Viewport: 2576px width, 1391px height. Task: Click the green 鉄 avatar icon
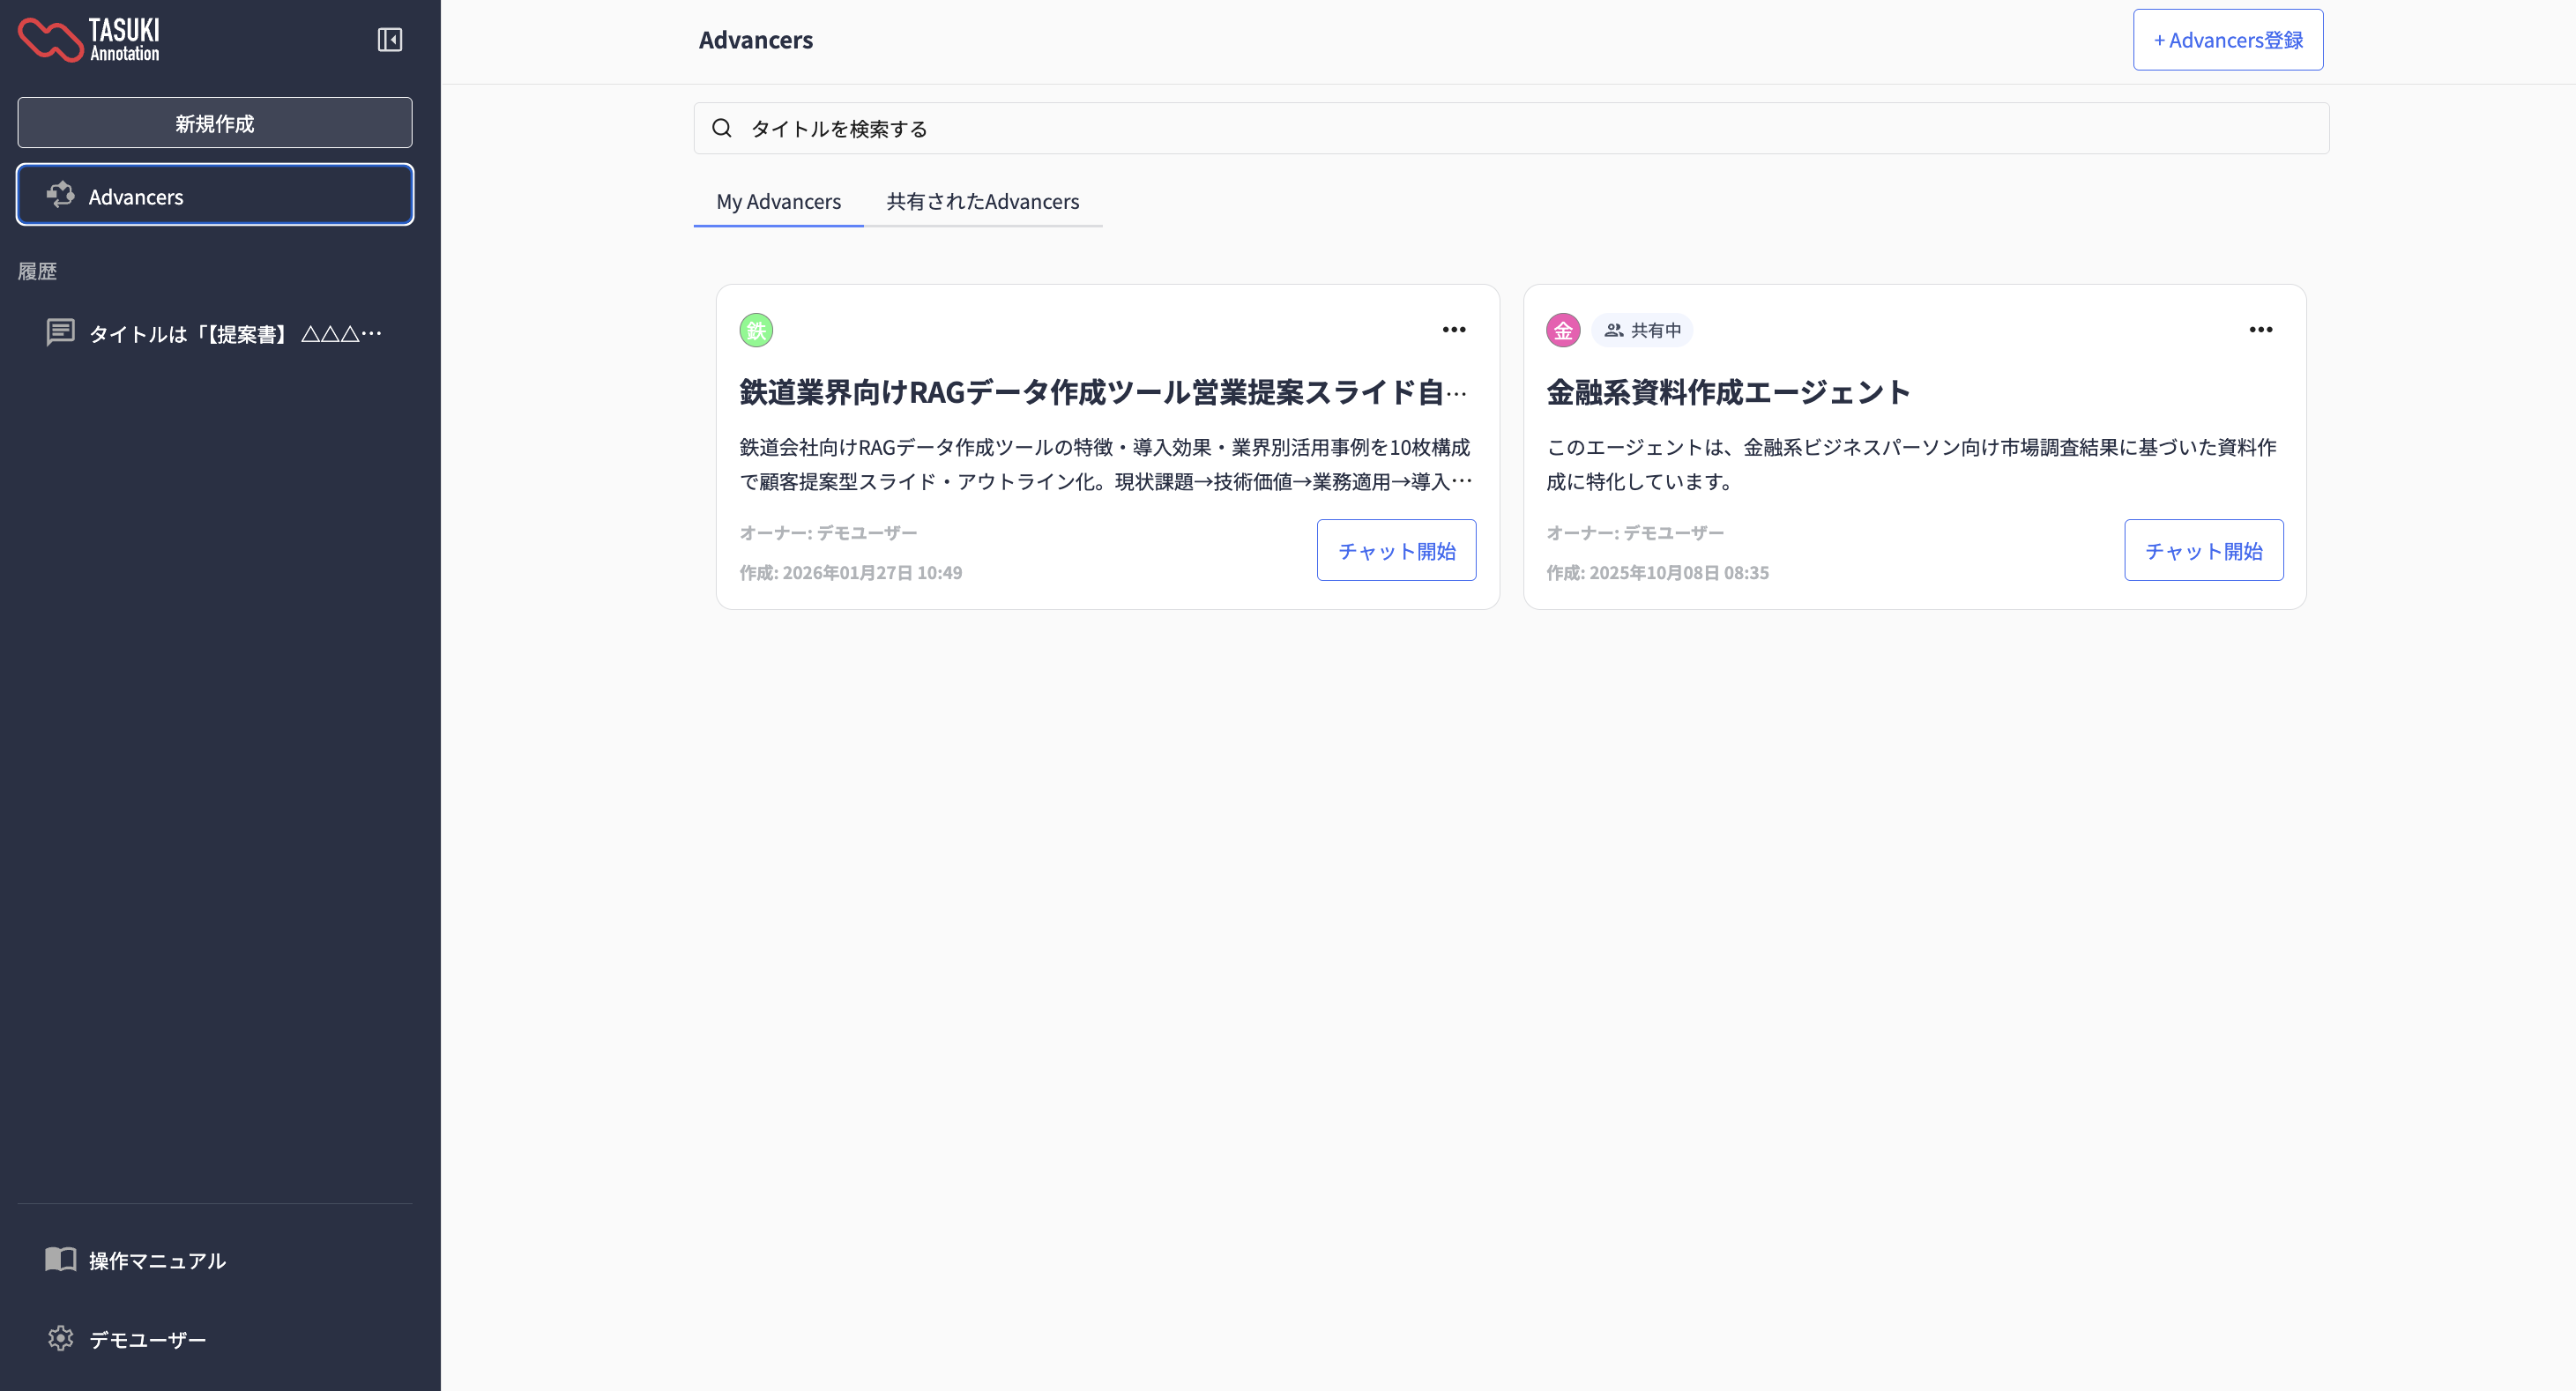(756, 330)
